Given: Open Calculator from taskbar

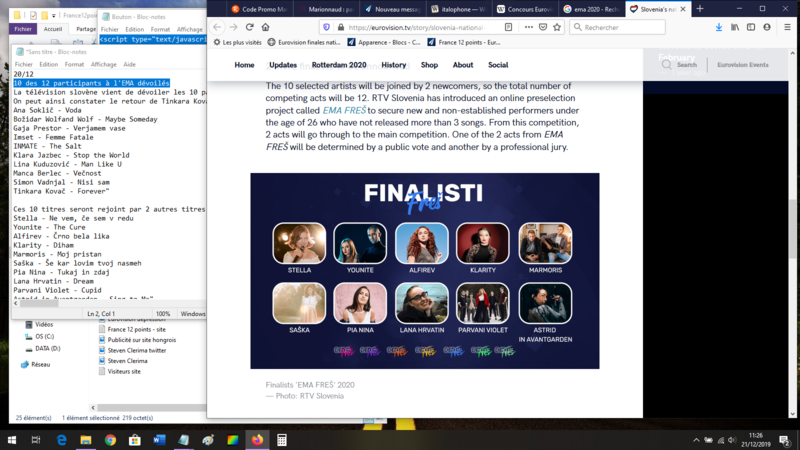Looking at the screenshot, I should (282, 440).
